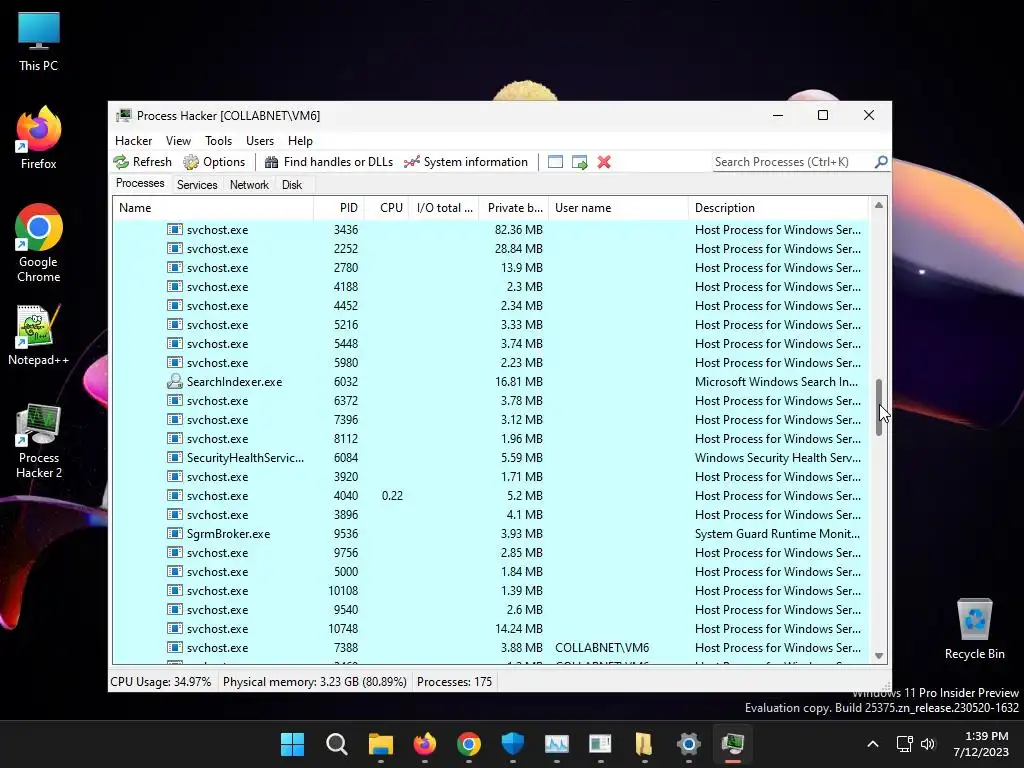The image size is (1024, 768).
Task: Select svchost.exe with PID 2252
Action: point(490,249)
